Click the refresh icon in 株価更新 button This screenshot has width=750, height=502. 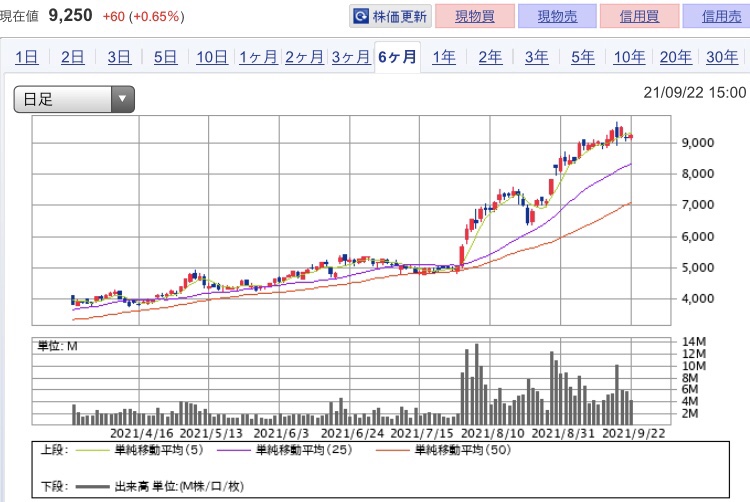click(360, 17)
